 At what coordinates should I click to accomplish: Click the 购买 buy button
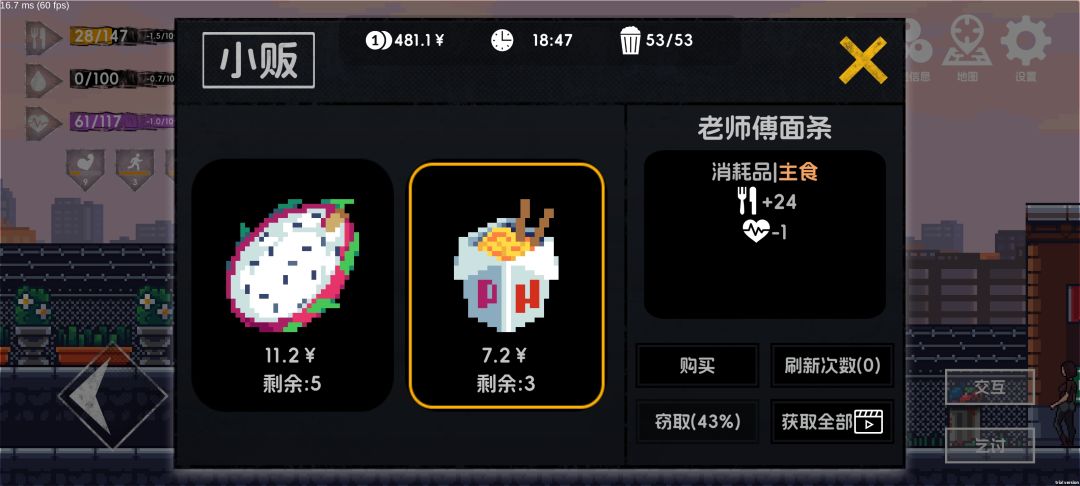(696, 366)
